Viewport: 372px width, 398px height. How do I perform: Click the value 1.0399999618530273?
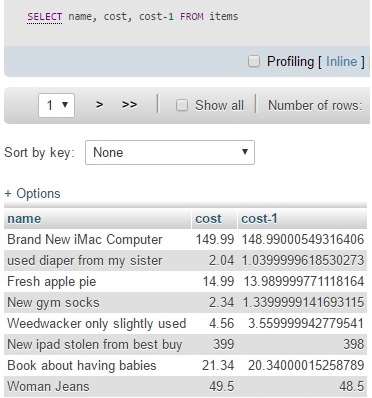(303, 260)
